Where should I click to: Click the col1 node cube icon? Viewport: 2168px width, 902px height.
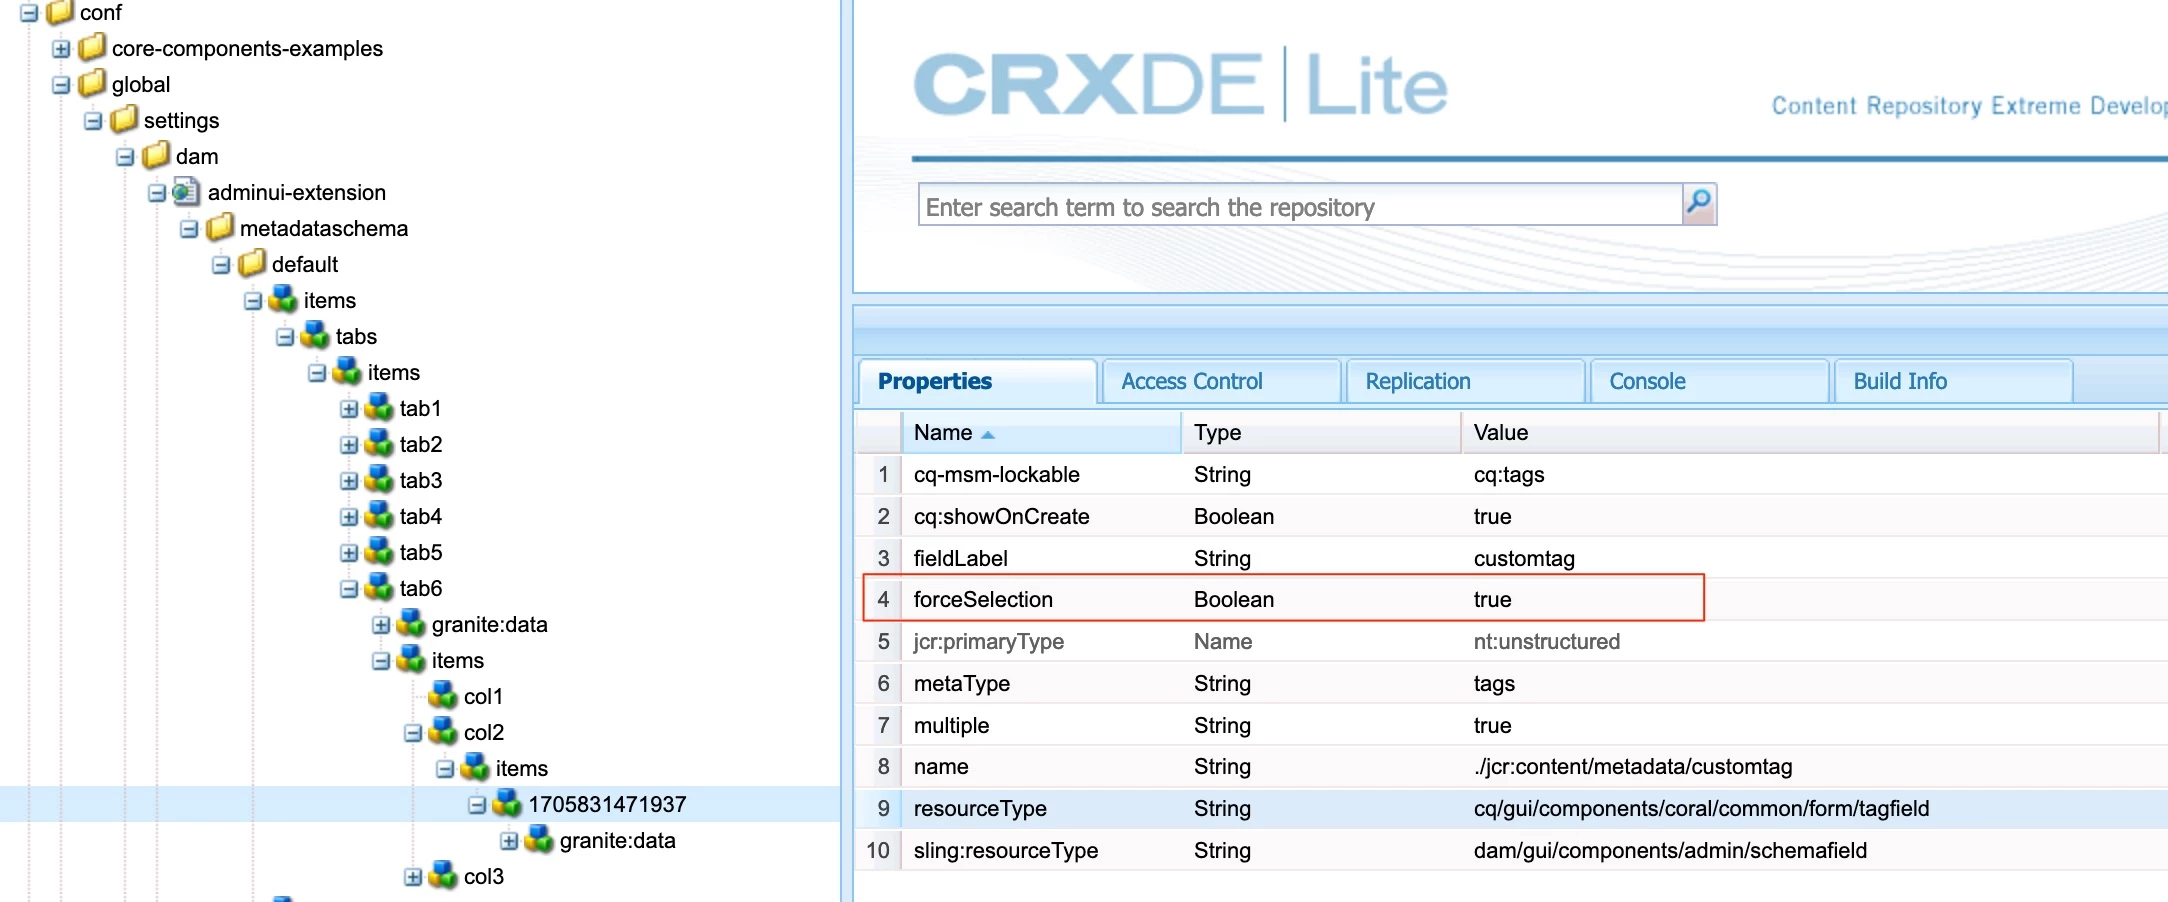(443, 696)
